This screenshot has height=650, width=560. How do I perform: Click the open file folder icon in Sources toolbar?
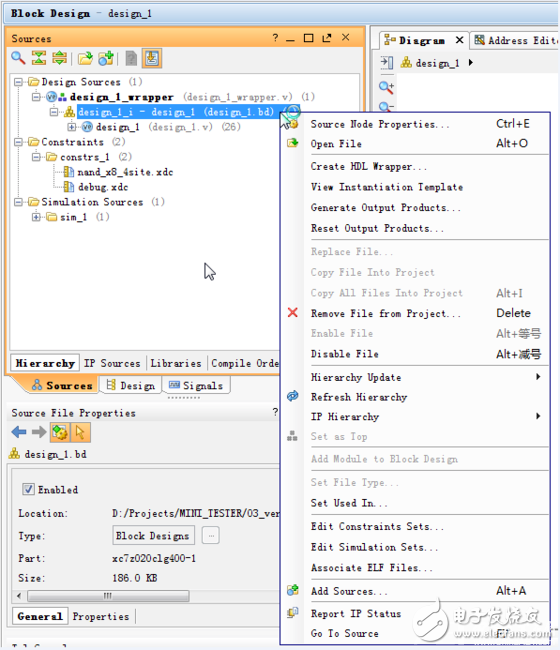click(x=85, y=58)
